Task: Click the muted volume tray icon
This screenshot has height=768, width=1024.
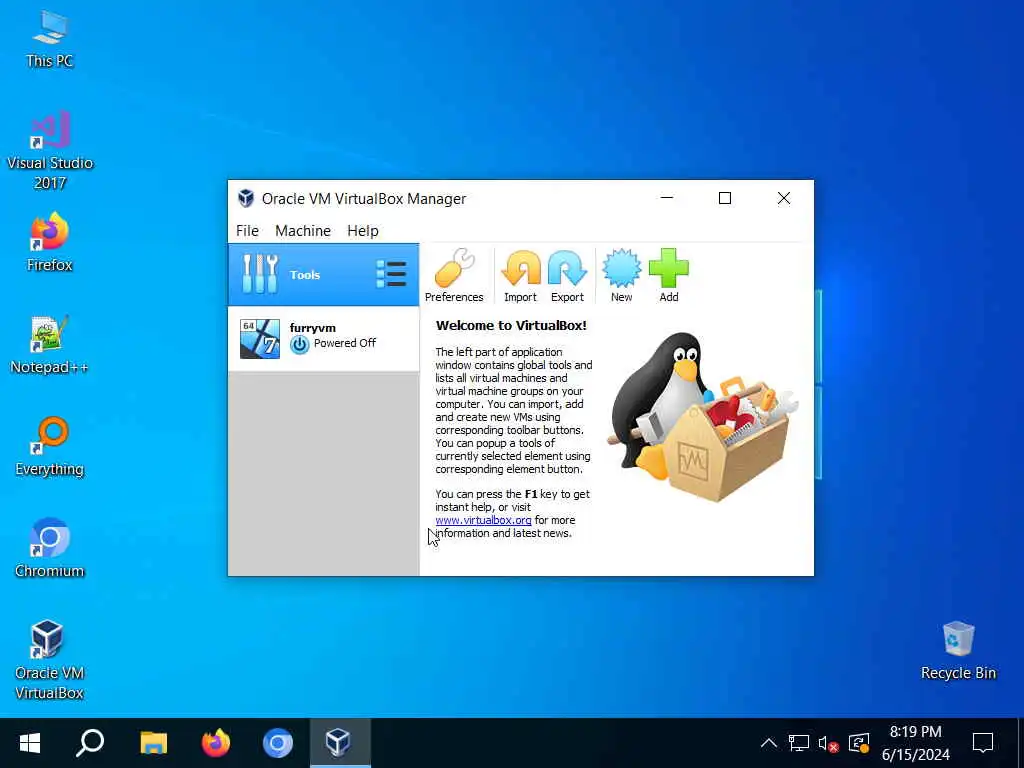Action: [828, 743]
